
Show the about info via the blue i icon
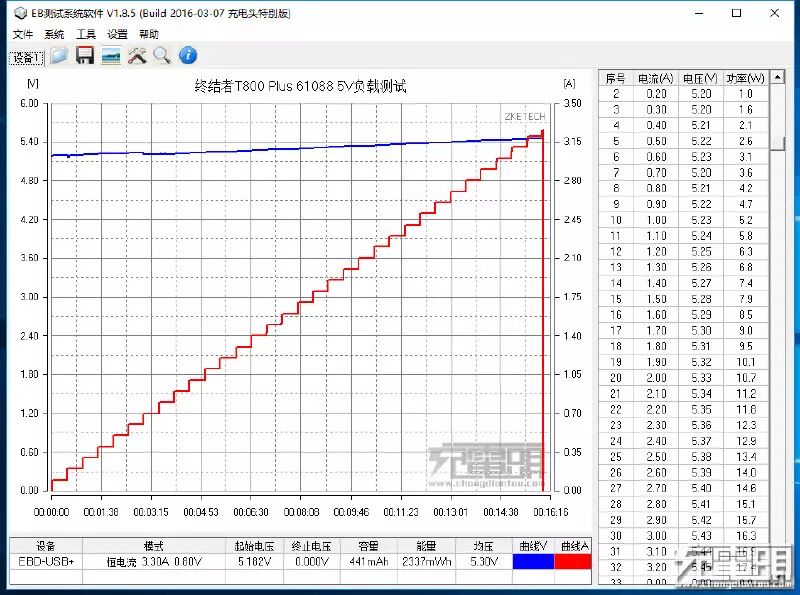click(188, 56)
